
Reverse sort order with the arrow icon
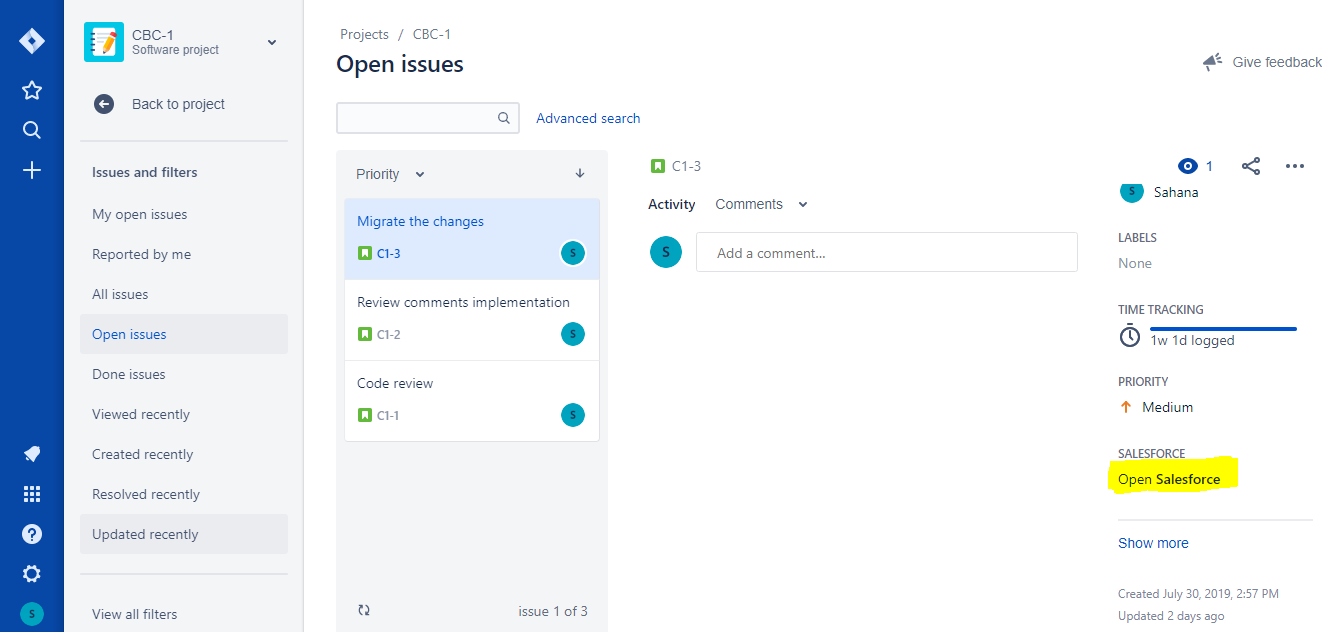(x=580, y=173)
